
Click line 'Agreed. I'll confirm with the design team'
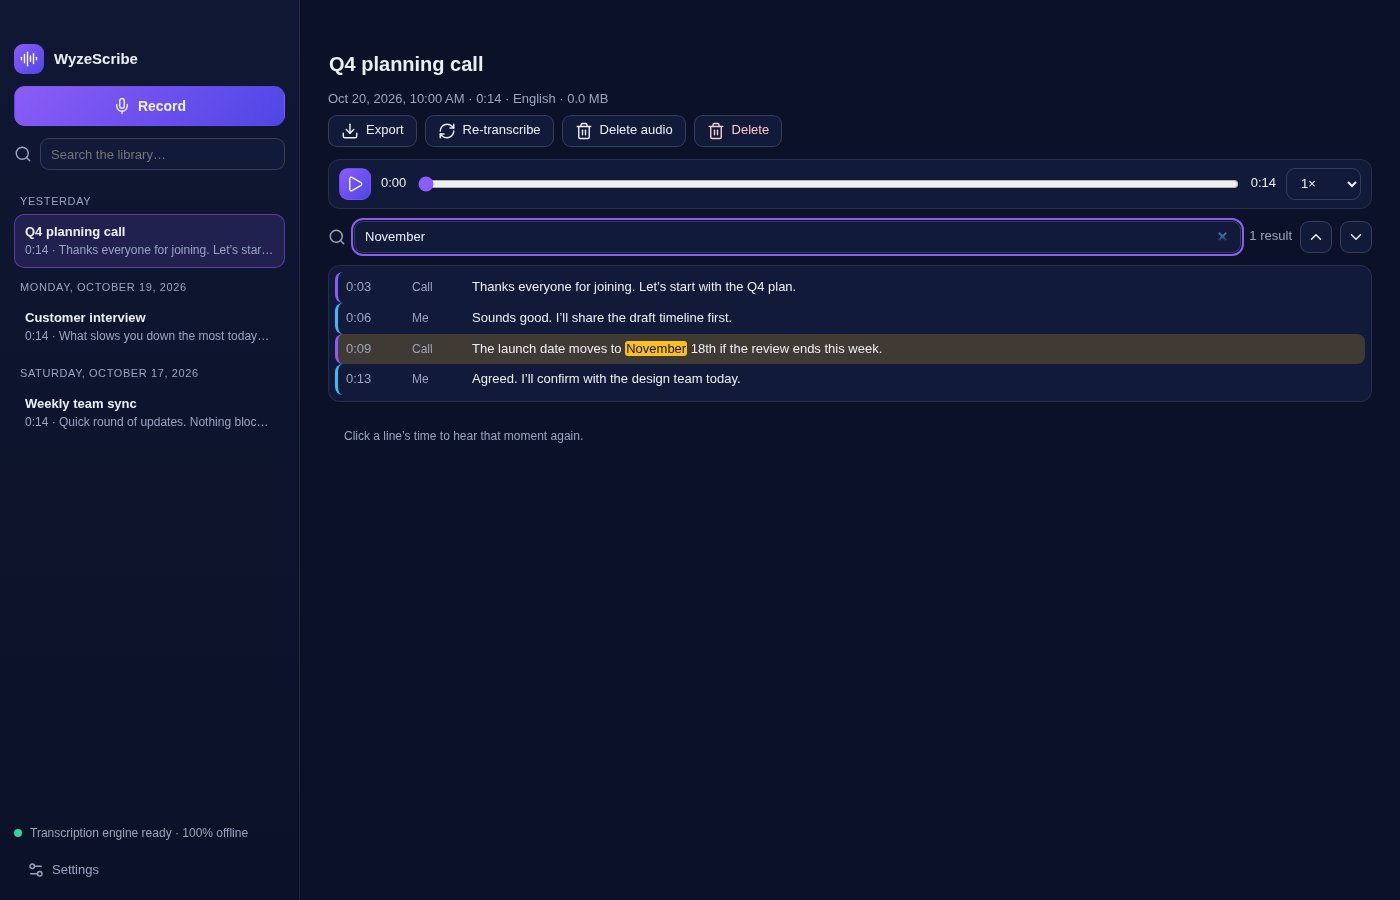point(606,379)
